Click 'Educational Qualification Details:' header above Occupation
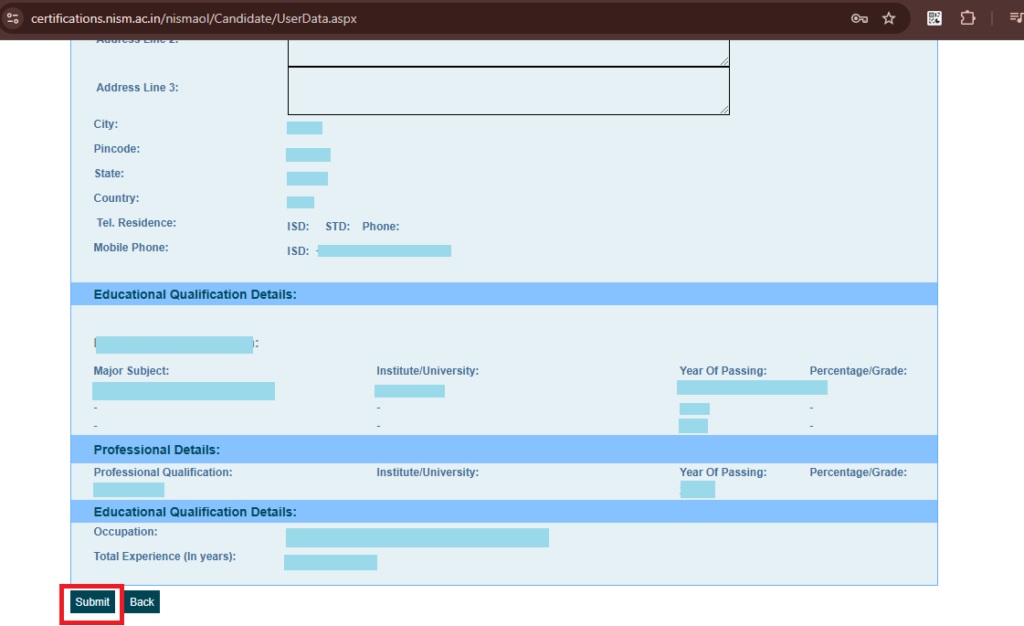Screen dimensions: 1024x626 (x=195, y=512)
